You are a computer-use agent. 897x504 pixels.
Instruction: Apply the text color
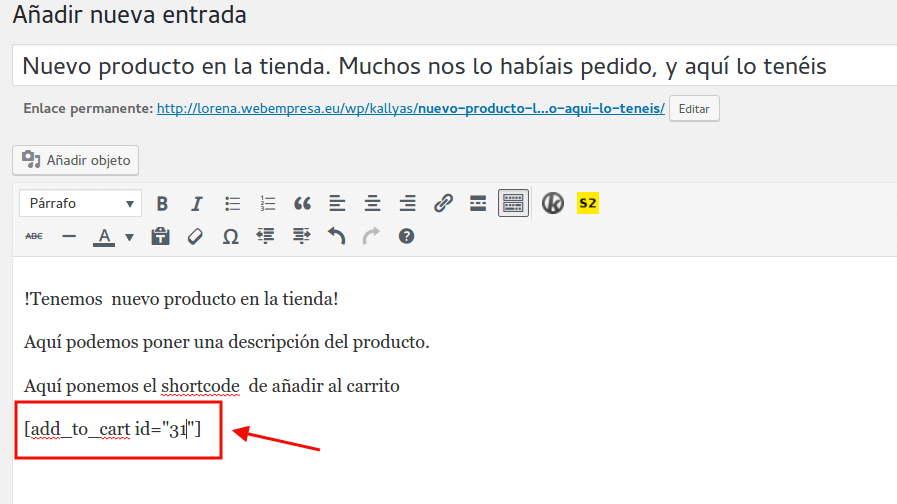(104, 236)
